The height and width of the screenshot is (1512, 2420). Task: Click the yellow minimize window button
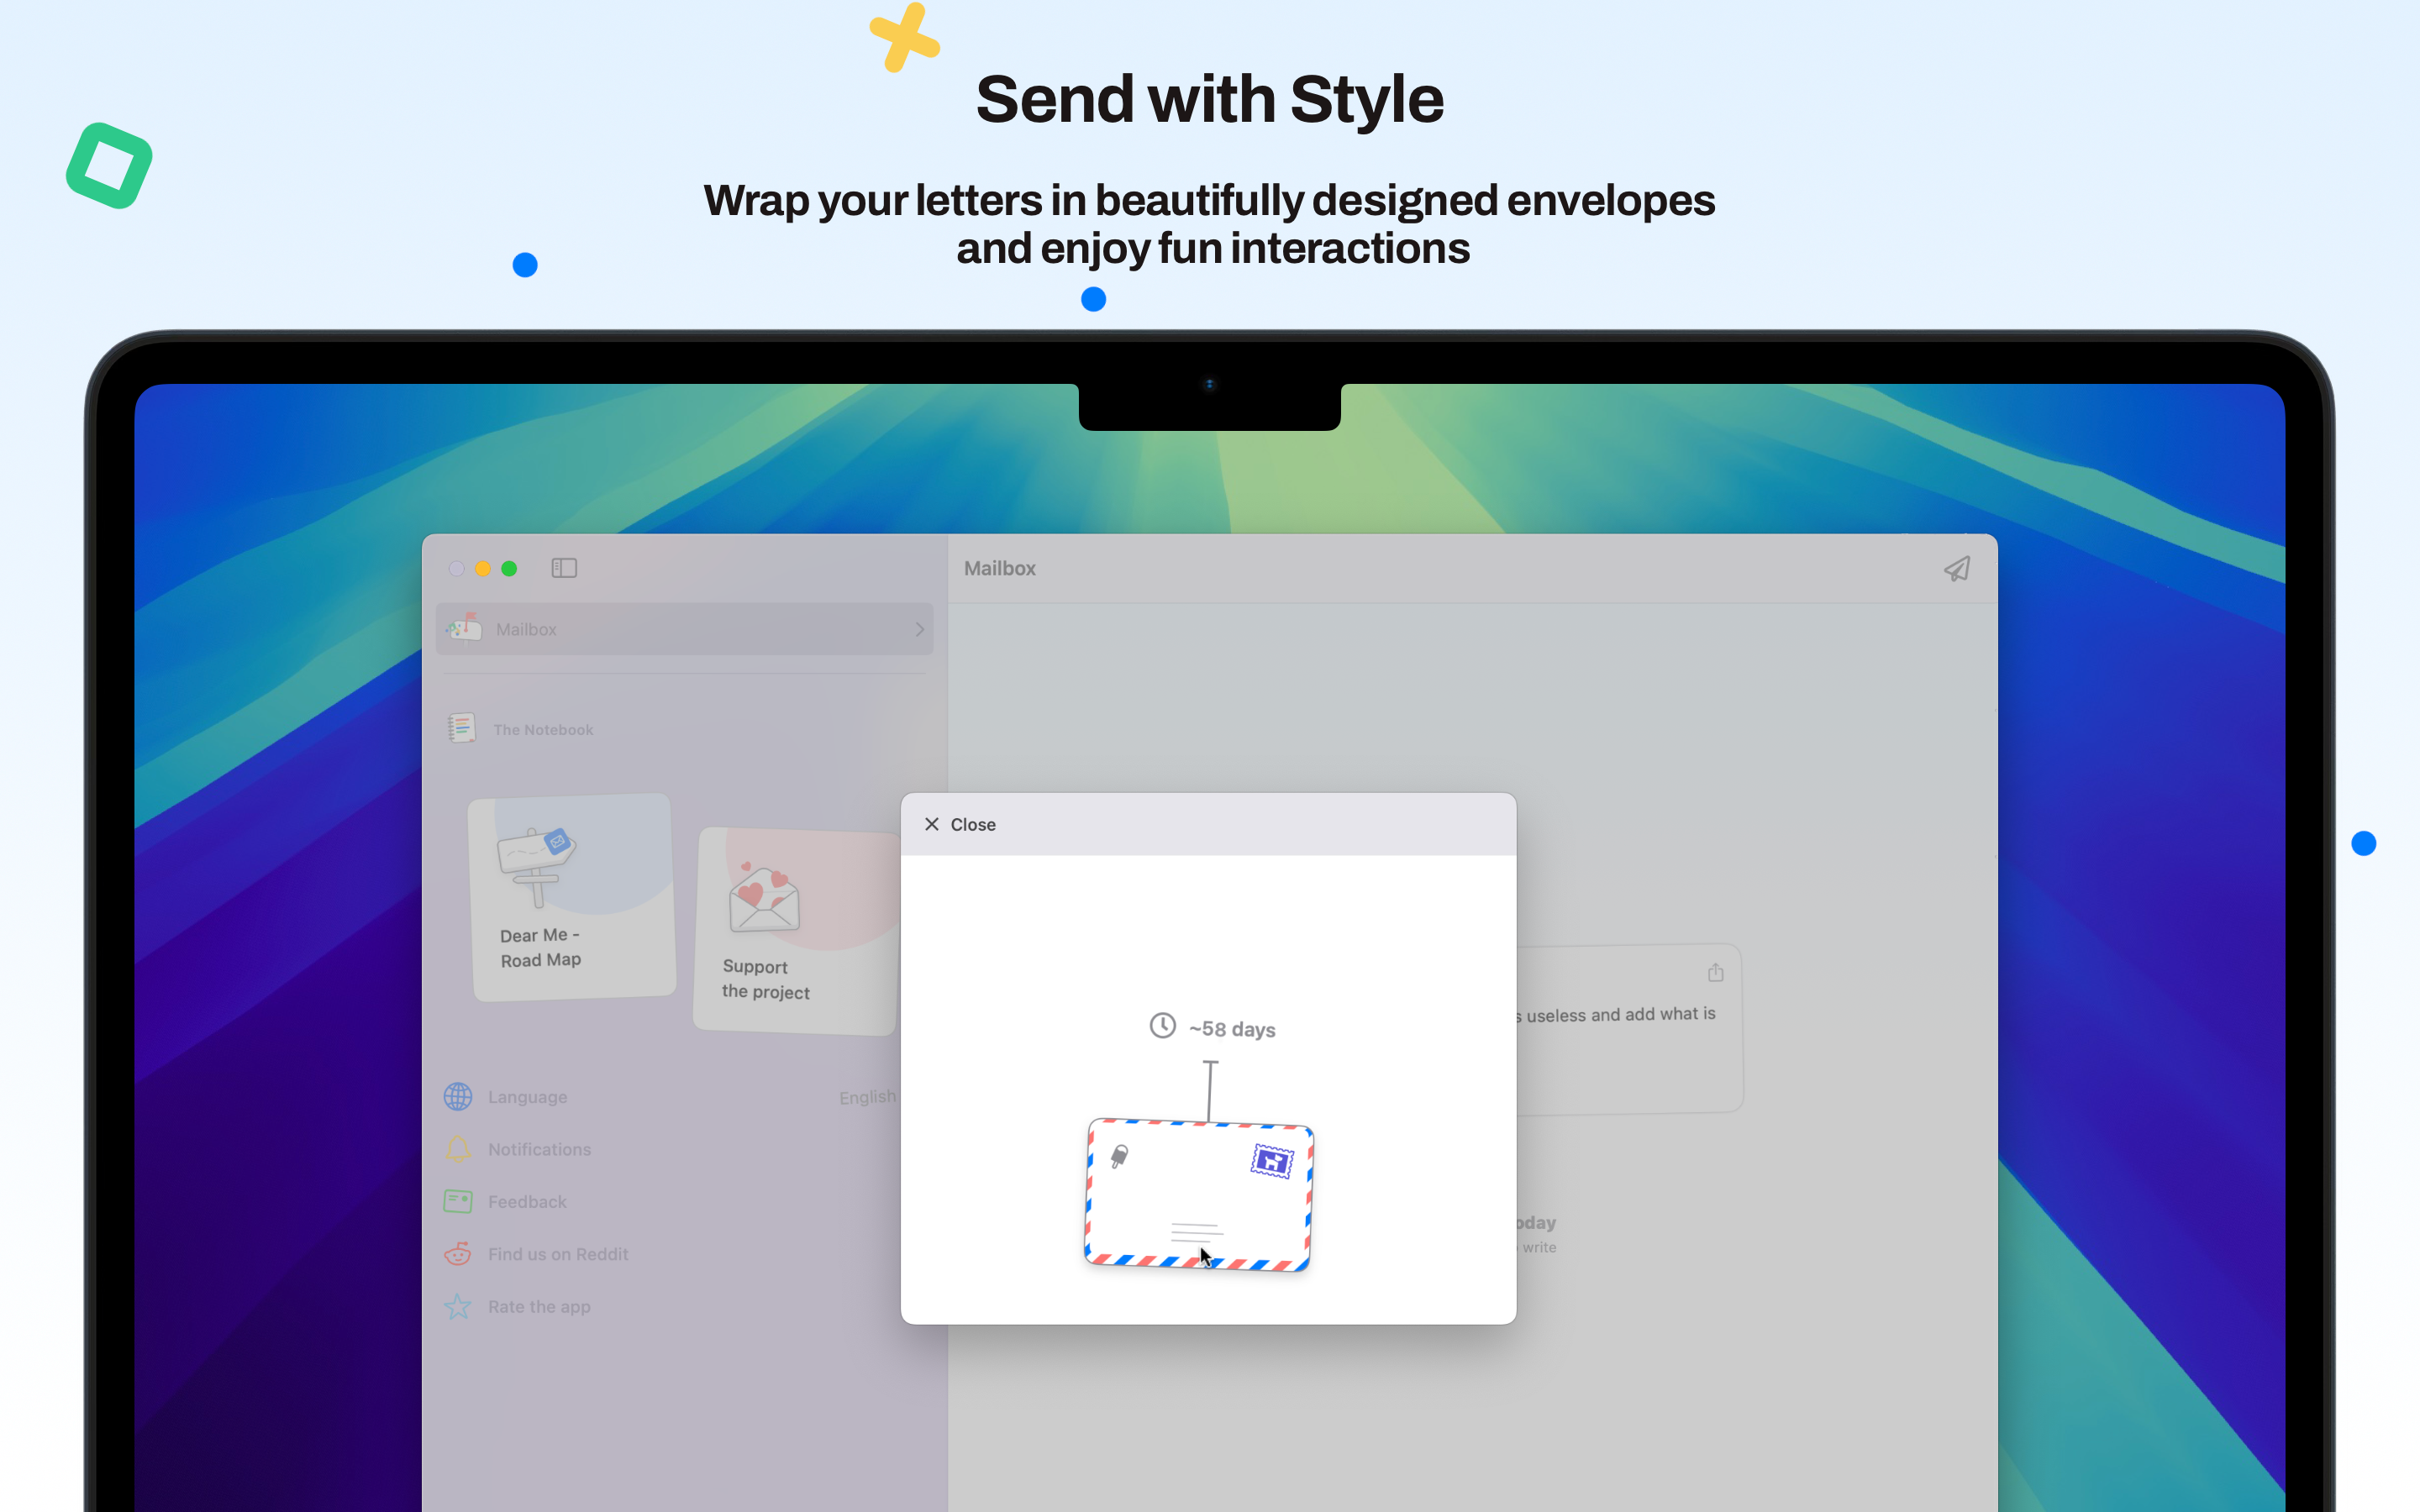pos(483,568)
